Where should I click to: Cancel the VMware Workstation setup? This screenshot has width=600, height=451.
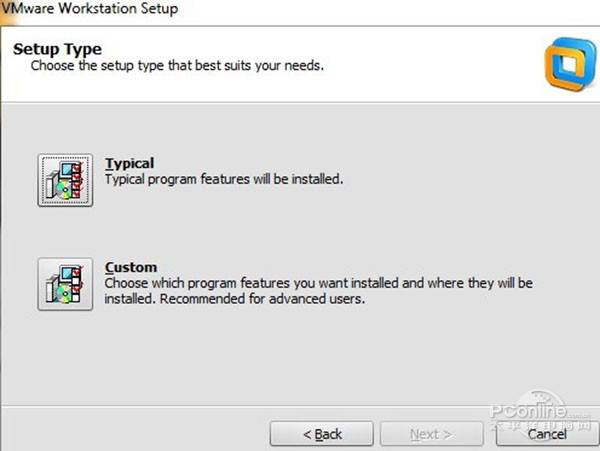coord(547,434)
